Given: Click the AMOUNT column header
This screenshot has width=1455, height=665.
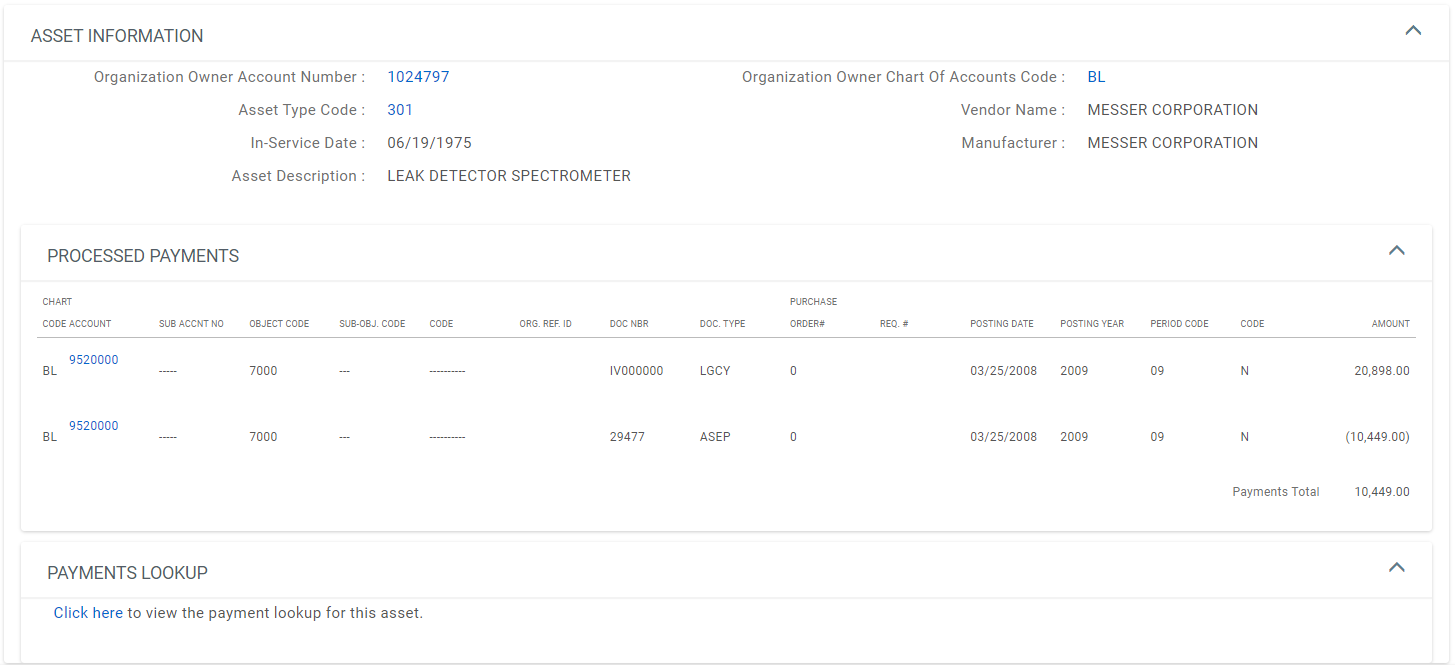Looking at the screenshot, I should tap(1390, 324).
